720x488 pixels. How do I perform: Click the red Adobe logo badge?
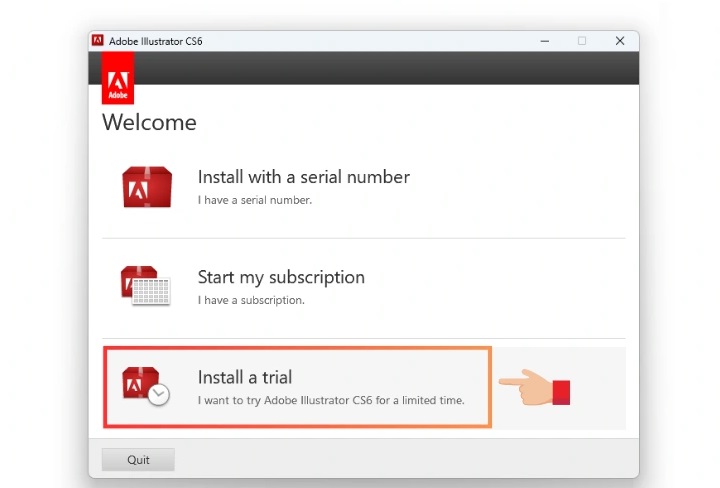[118, 78]
